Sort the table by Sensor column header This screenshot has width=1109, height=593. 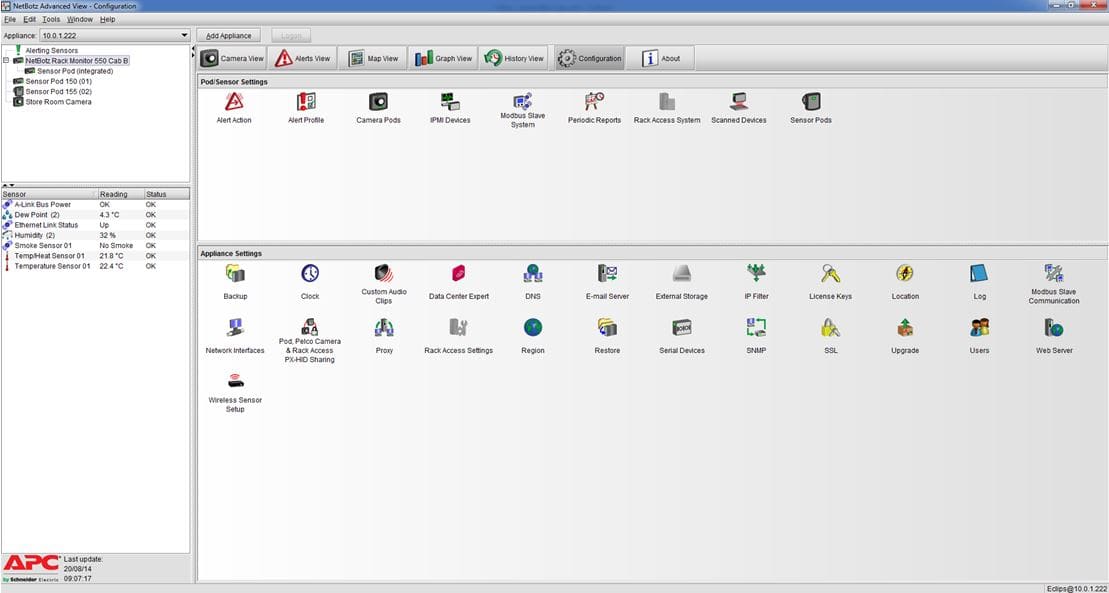tap(49, 194)
